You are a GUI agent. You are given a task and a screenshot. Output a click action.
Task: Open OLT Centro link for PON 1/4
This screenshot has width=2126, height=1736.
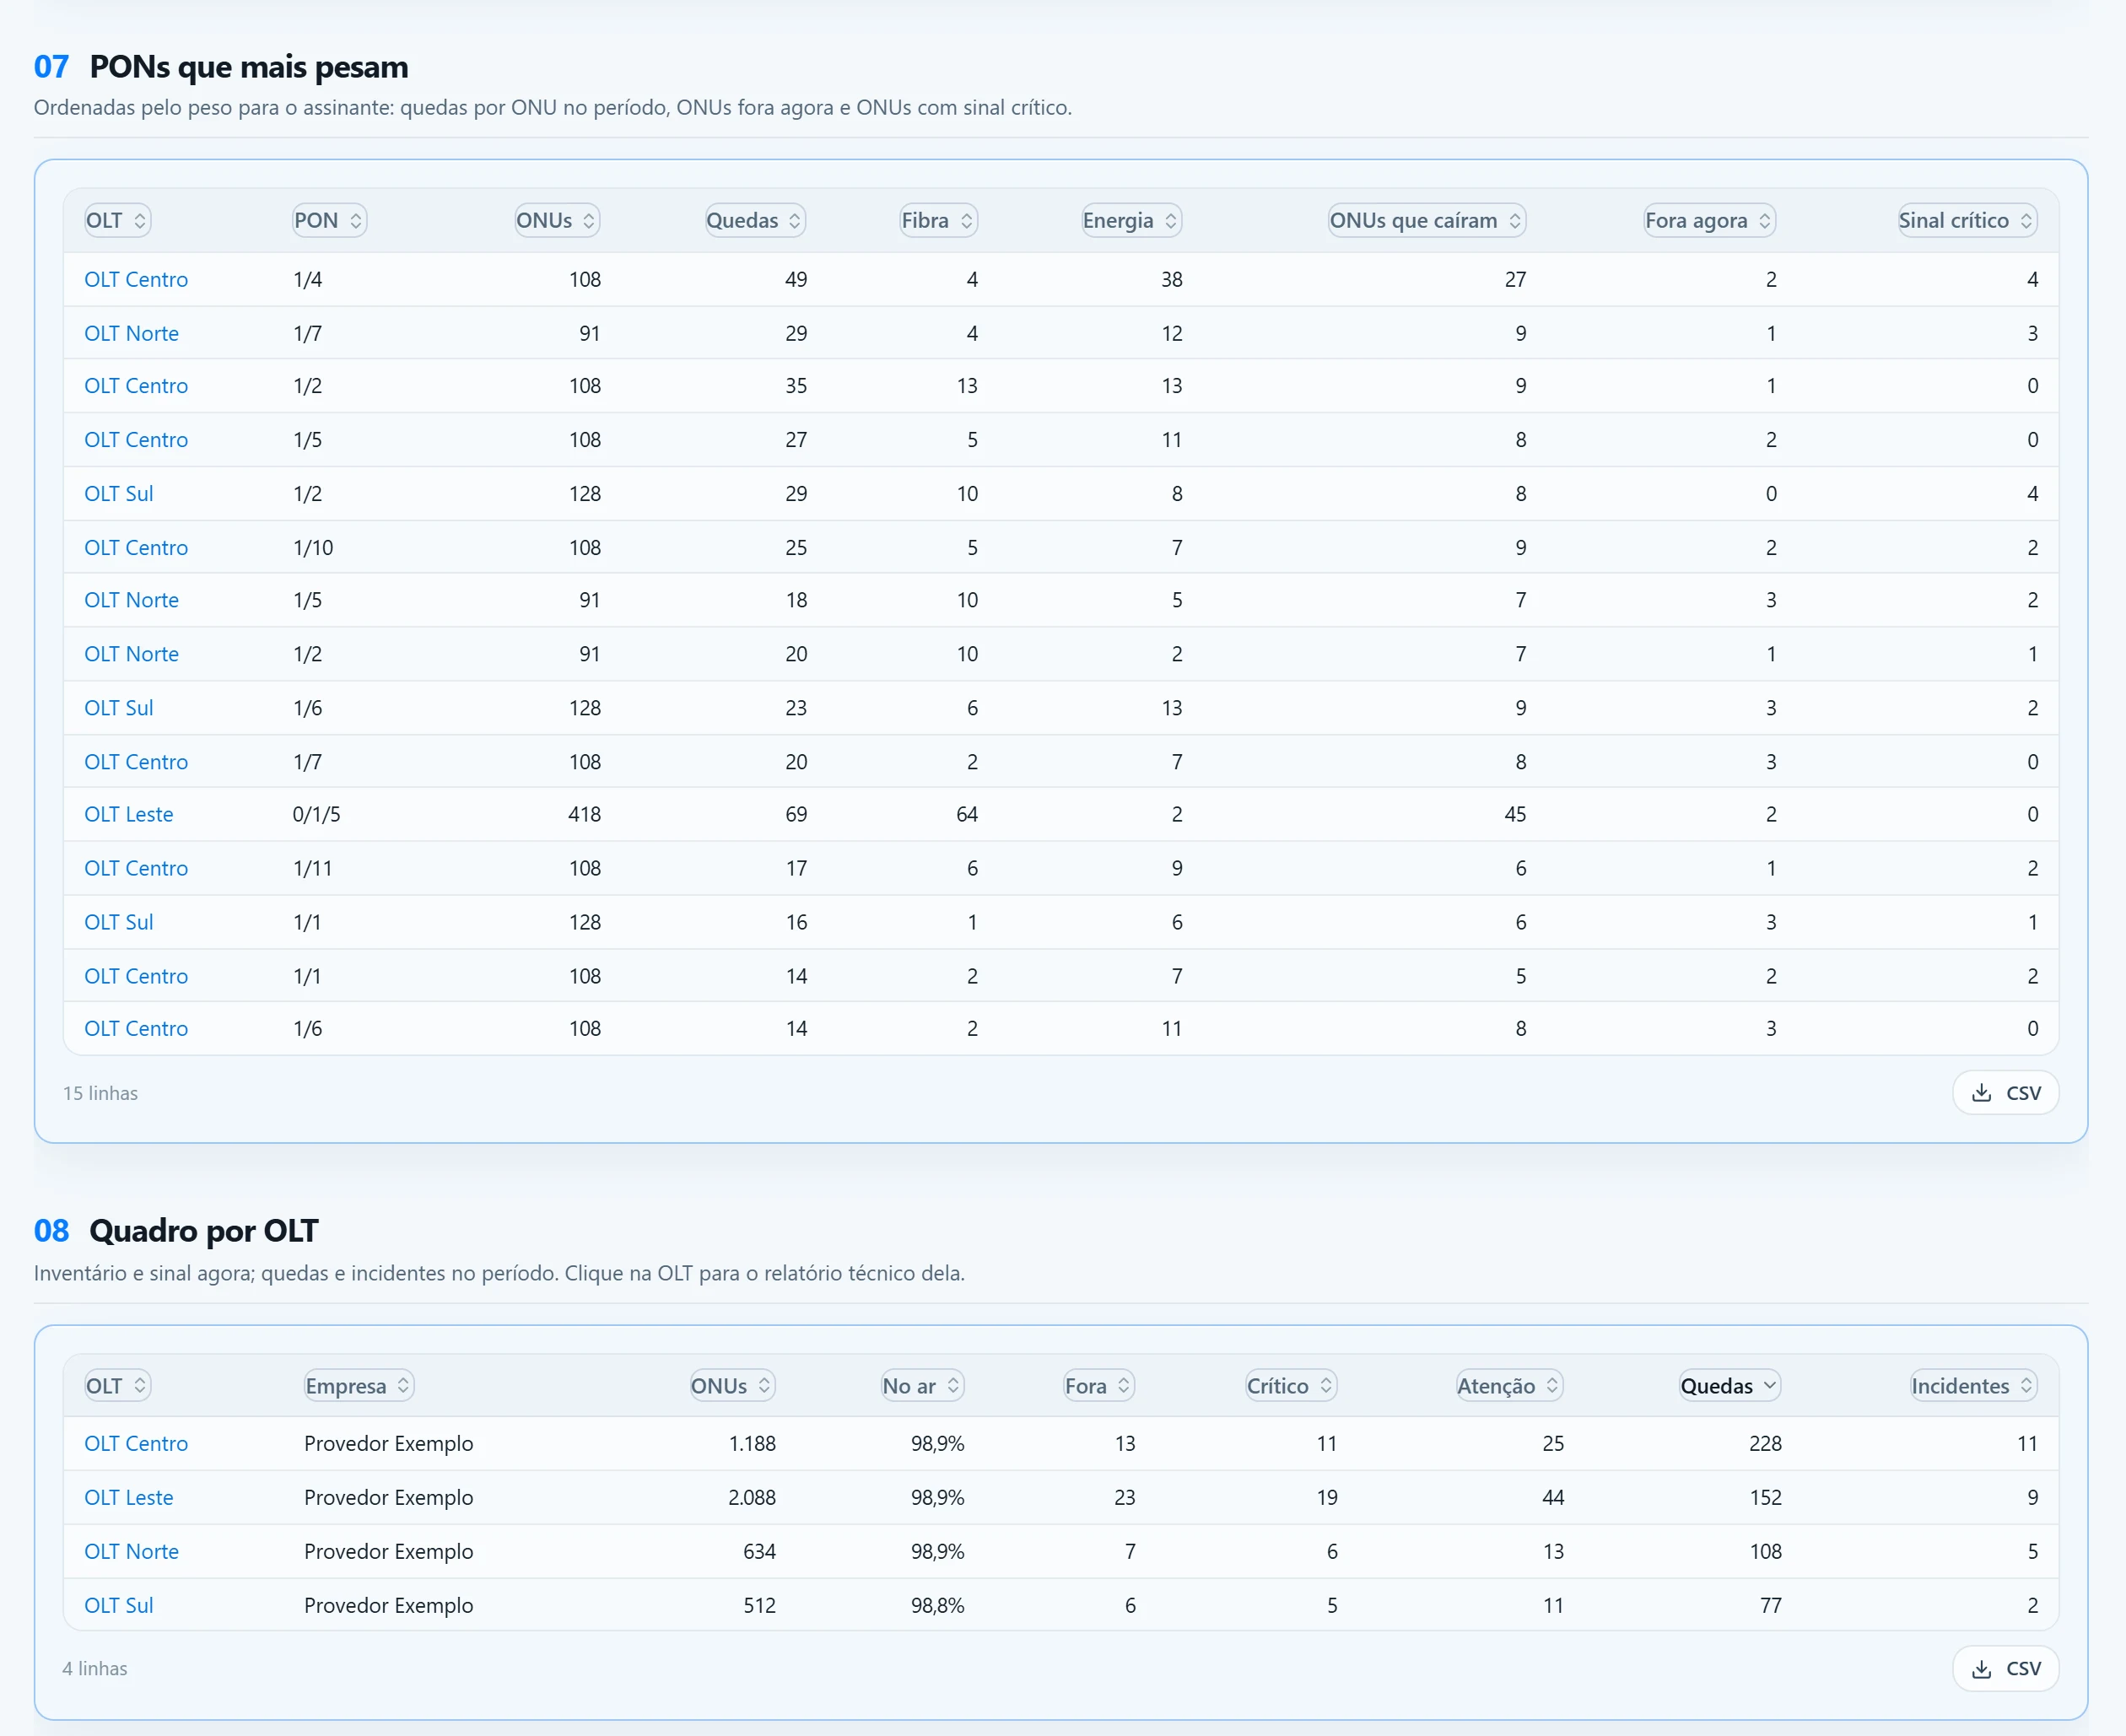click(136, 280)
